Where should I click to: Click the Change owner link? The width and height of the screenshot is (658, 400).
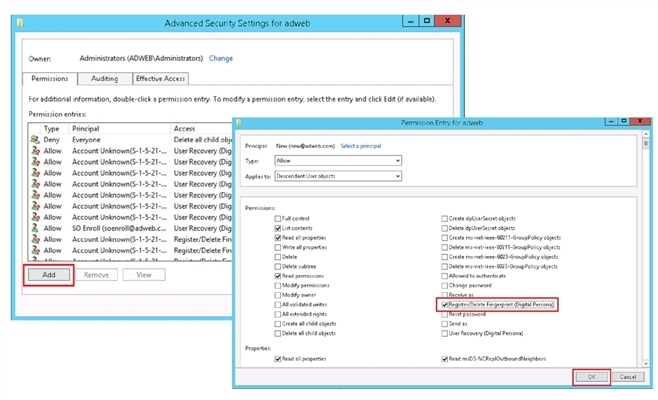coord(220,58)
